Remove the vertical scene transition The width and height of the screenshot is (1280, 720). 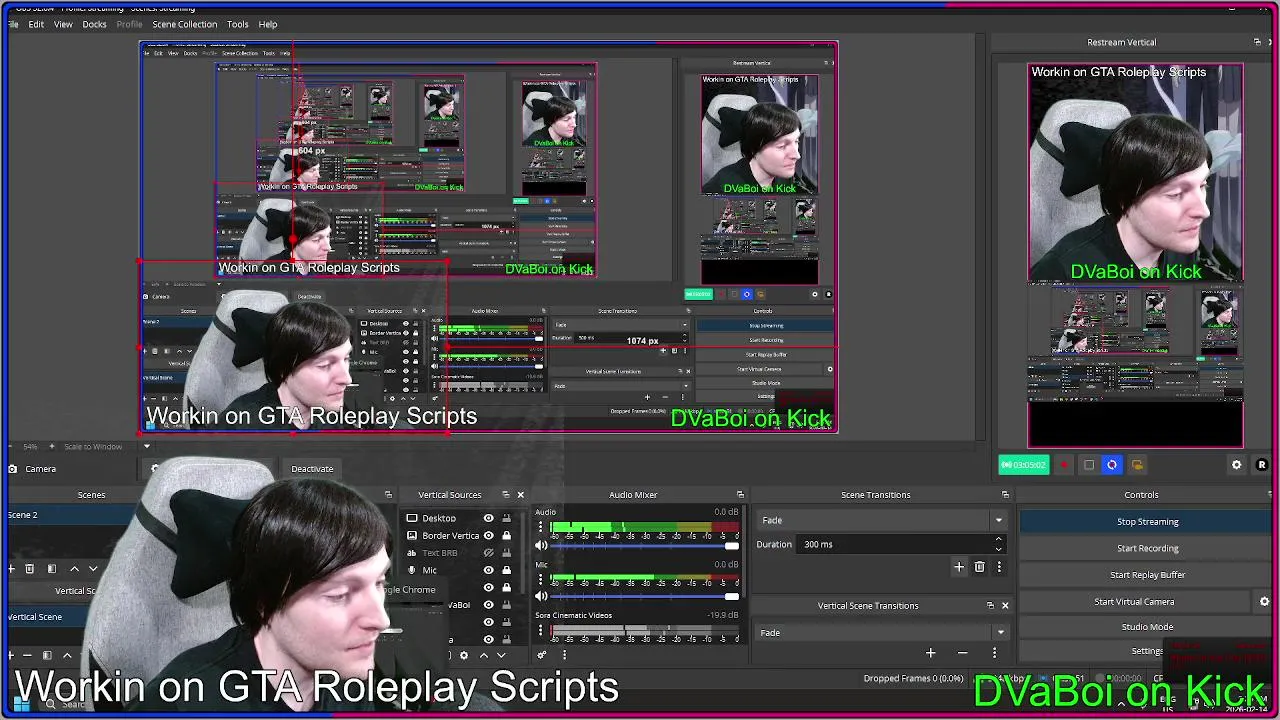(962, 653)
